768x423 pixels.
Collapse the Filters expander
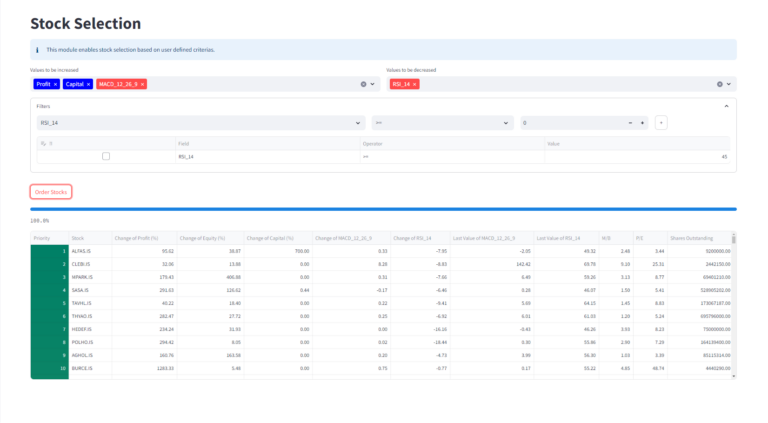[x=725, y=105]
